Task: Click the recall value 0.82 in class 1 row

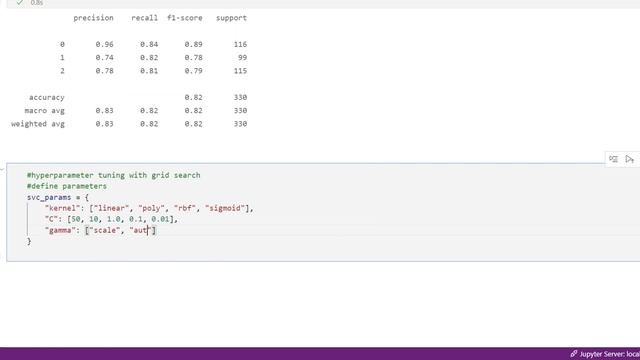Action: 149,58
